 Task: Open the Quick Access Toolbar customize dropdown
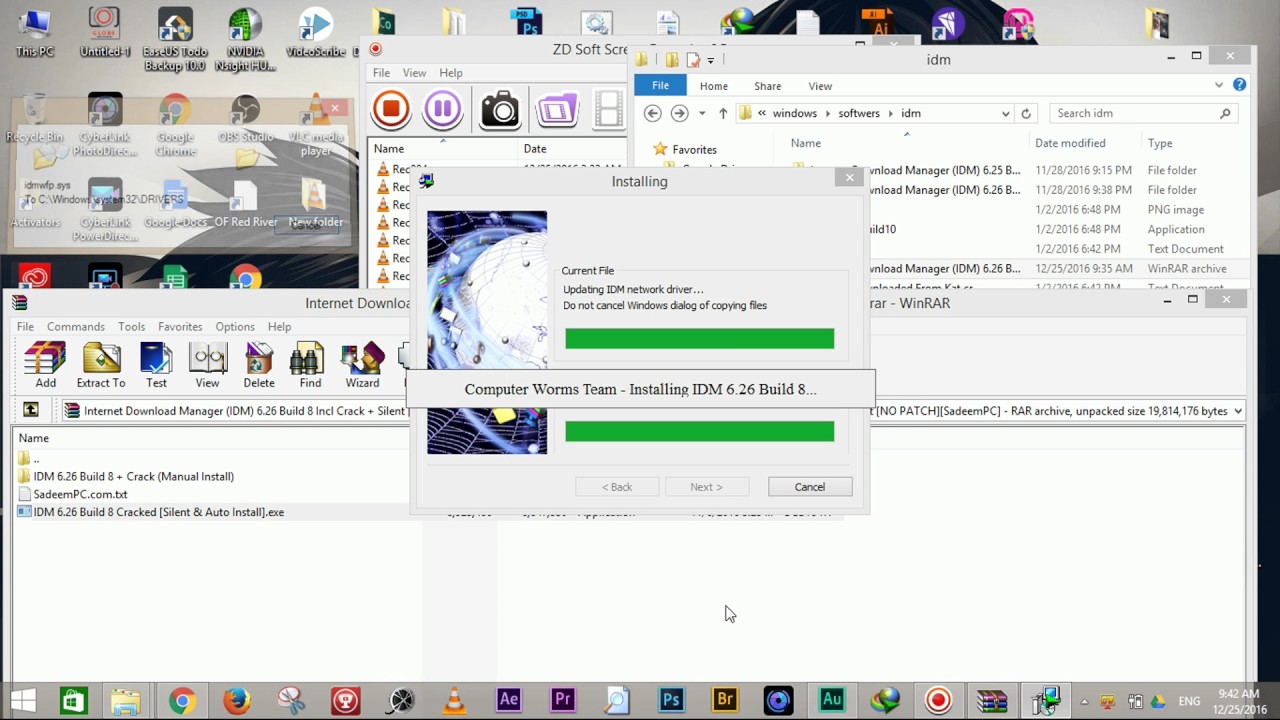[x=710, y=60]
